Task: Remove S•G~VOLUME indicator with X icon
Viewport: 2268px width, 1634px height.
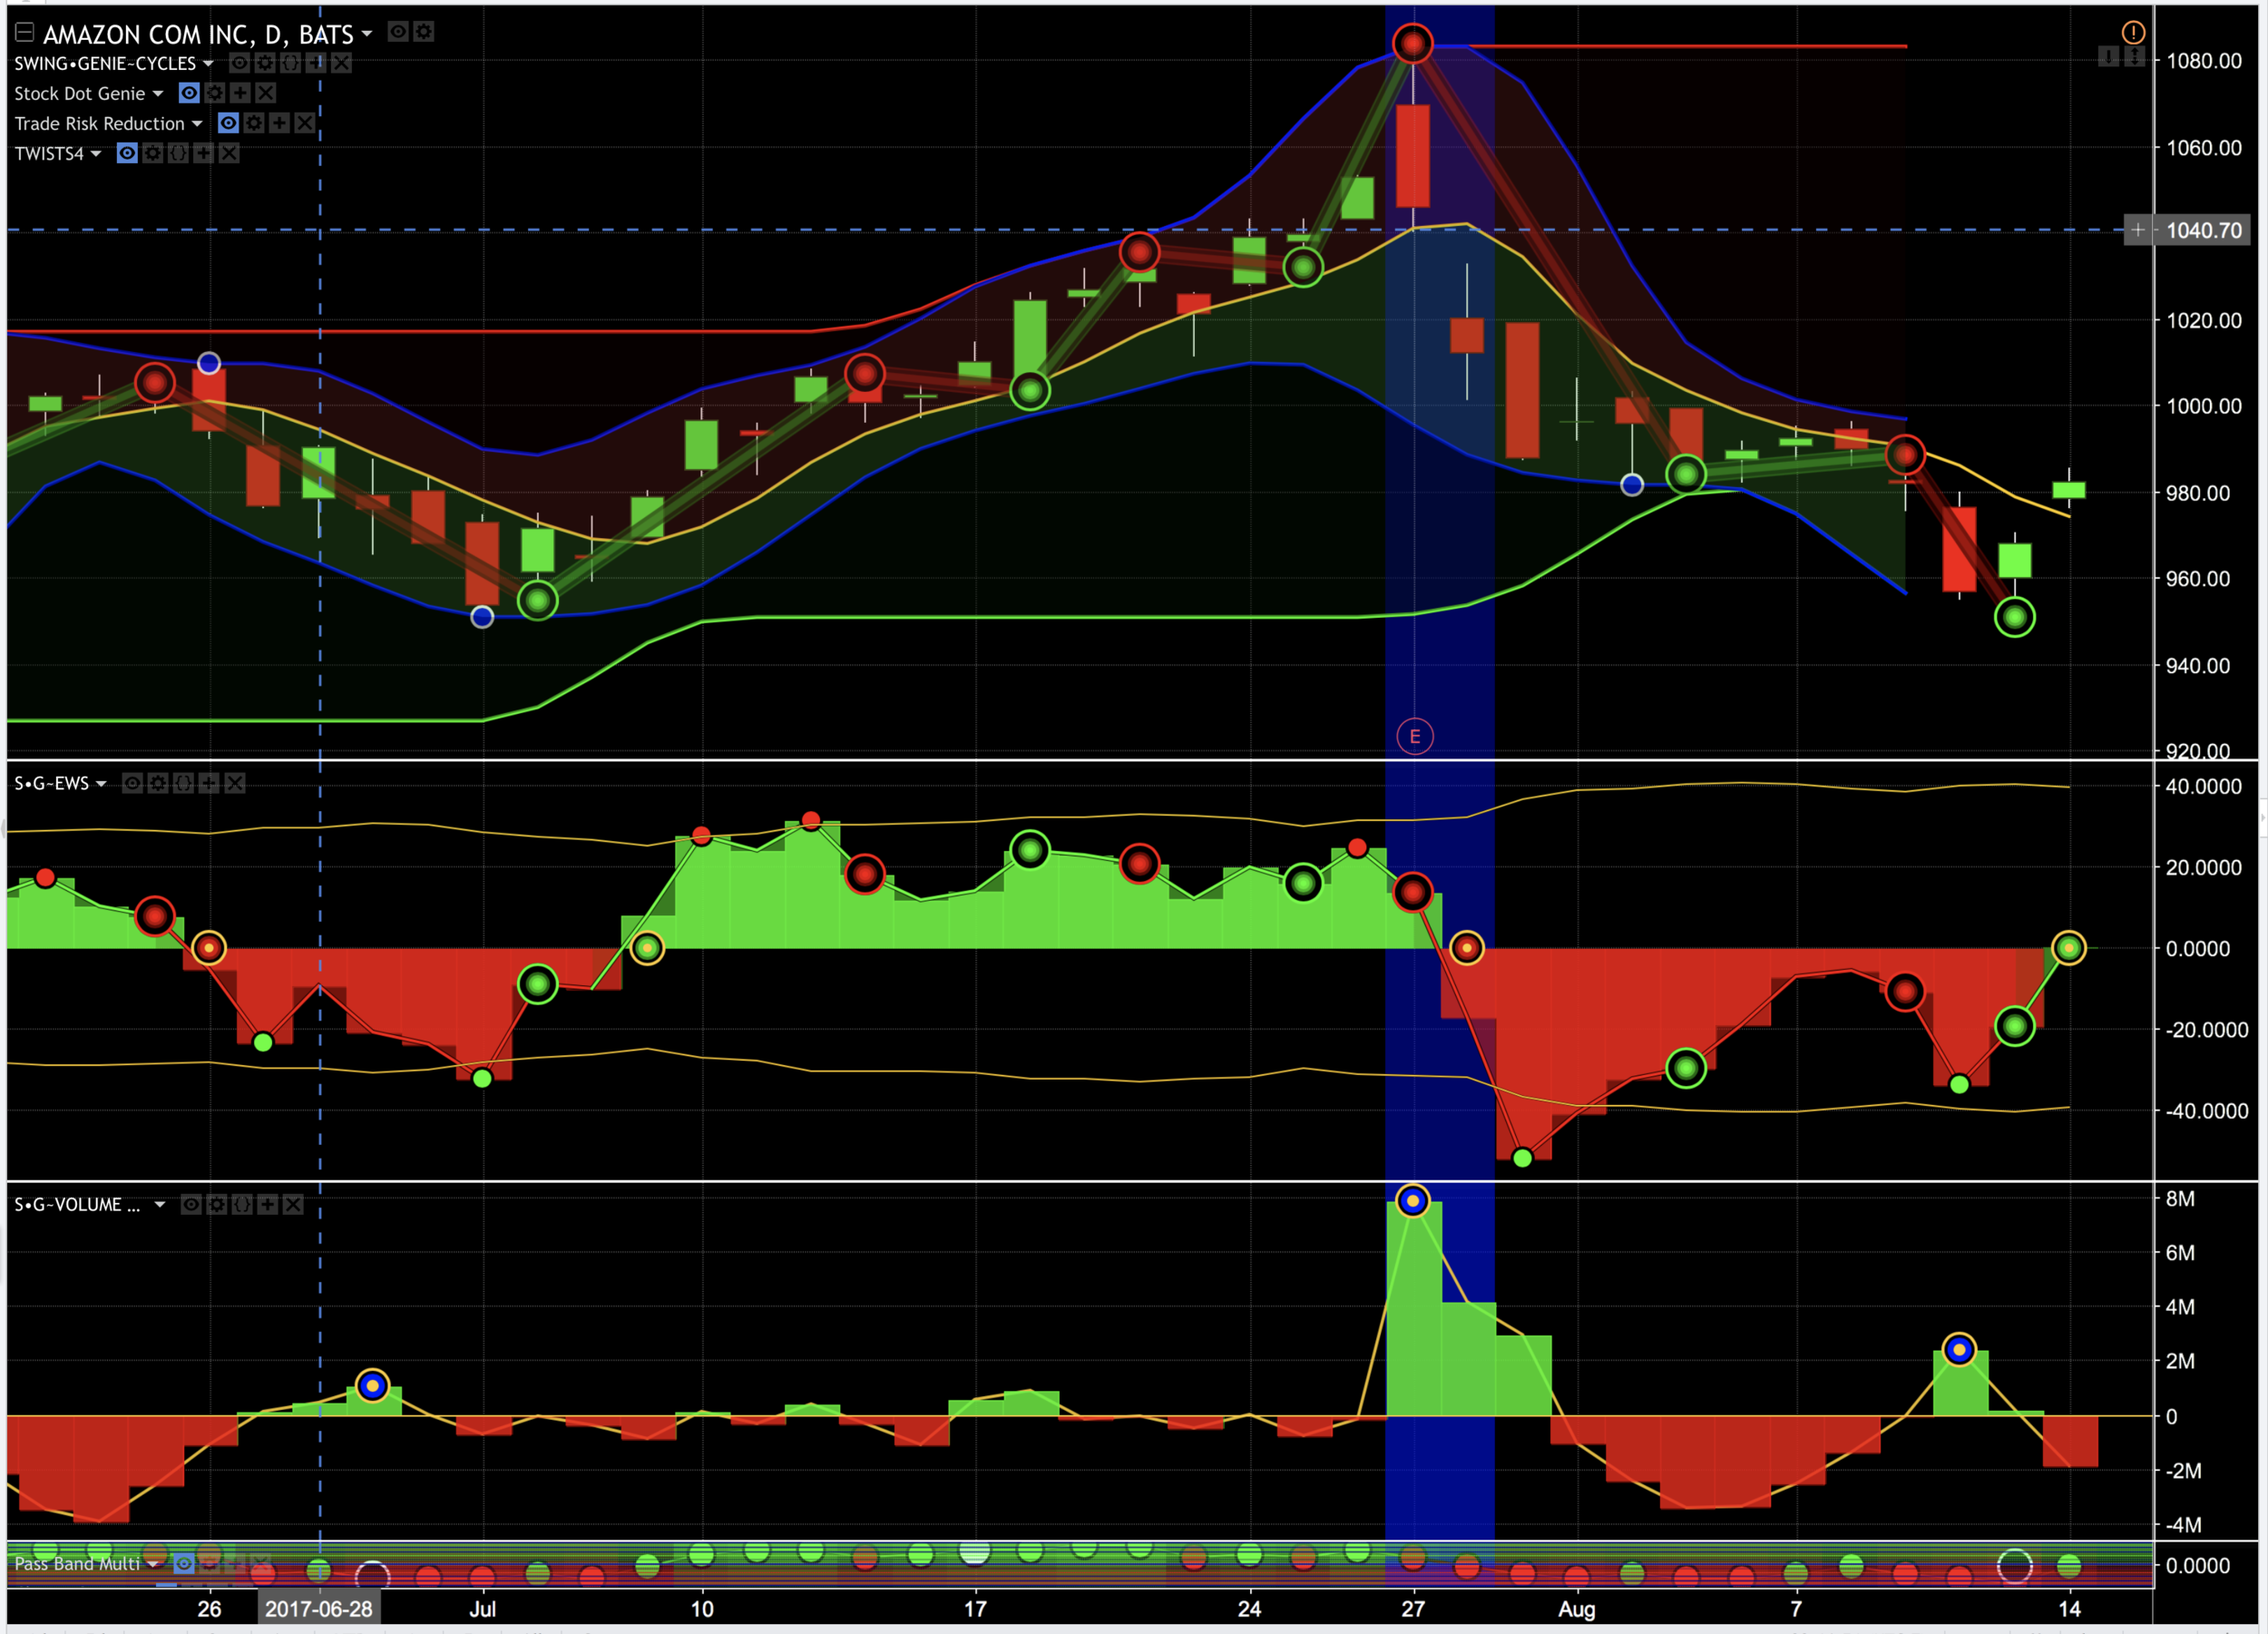Action: point(293,1204)
